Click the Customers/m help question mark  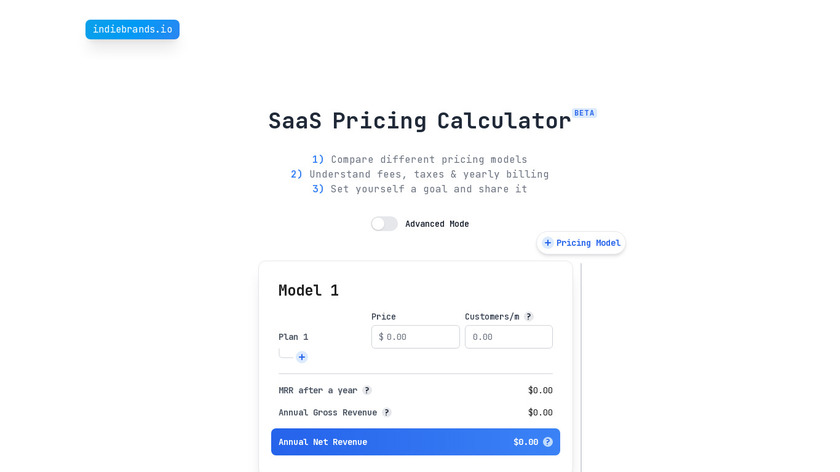529,317
